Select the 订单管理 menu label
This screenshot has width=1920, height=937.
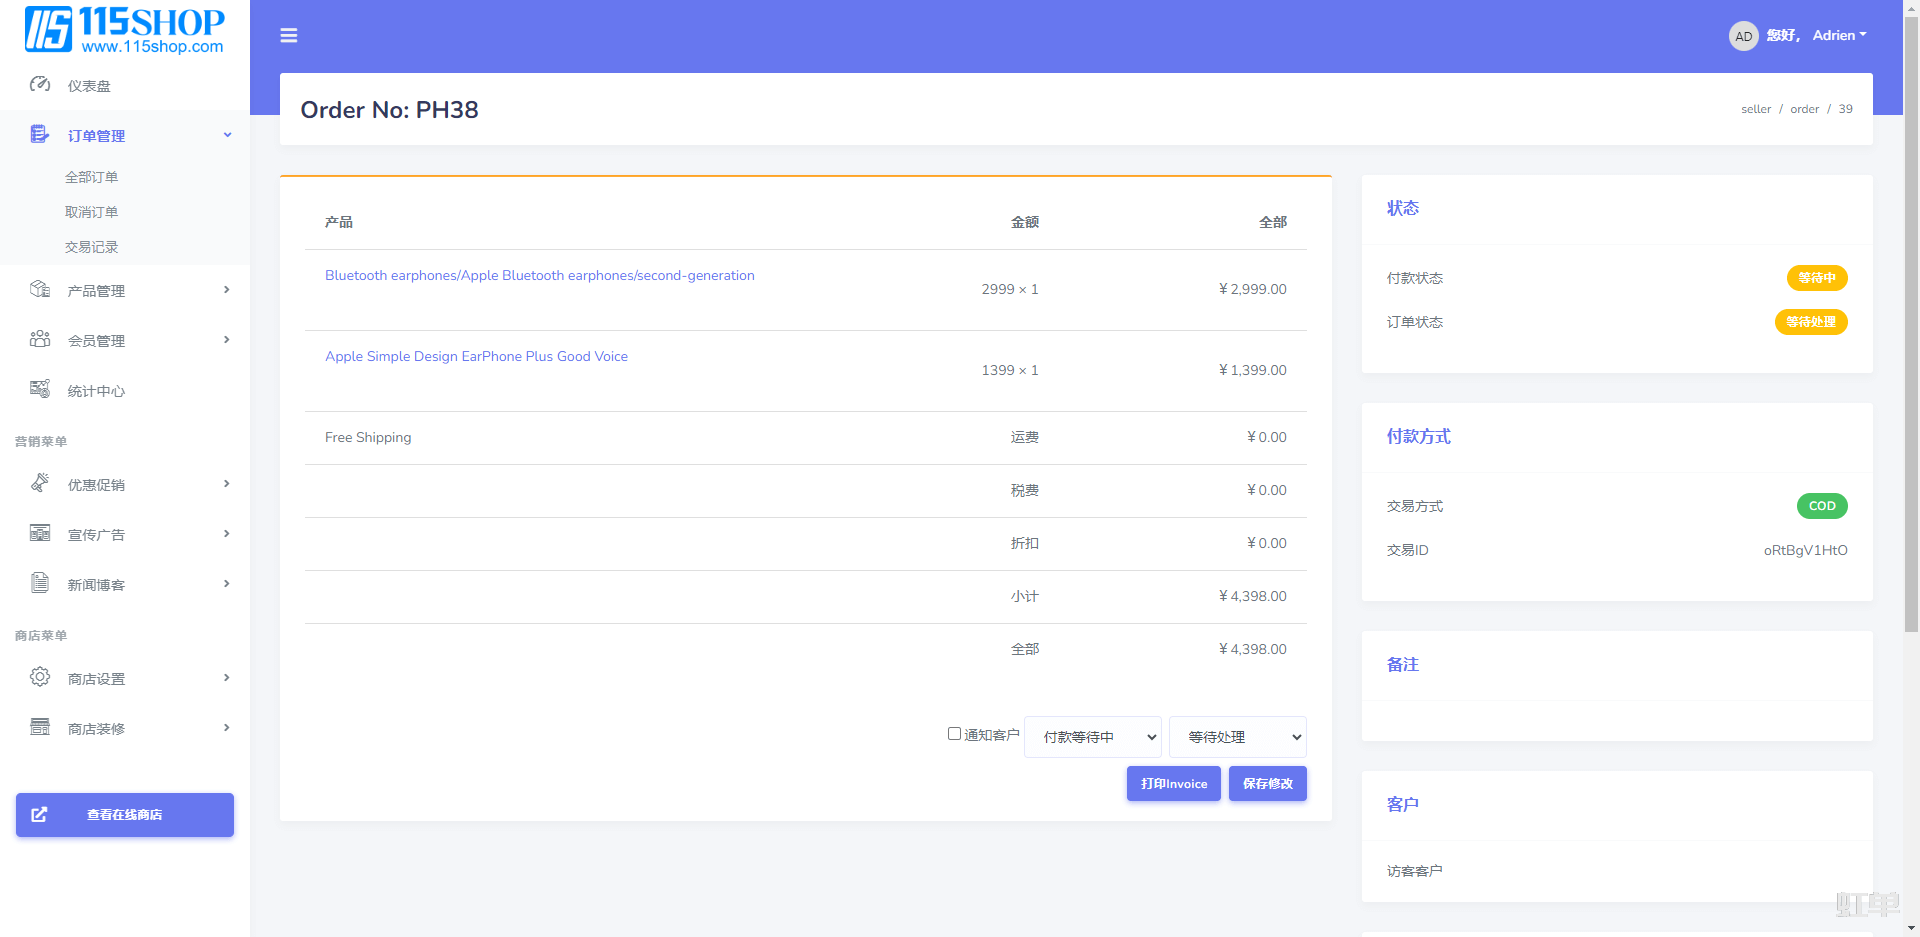[96, 136]
